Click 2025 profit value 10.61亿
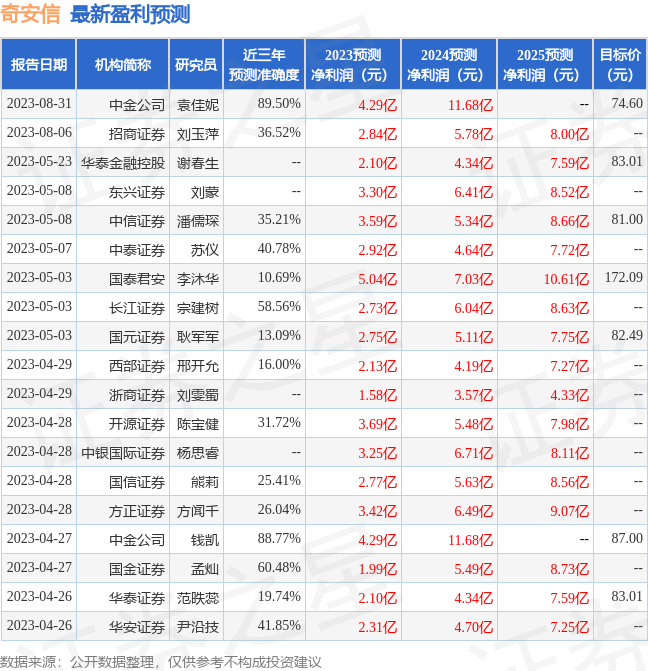 click(566, 279)
